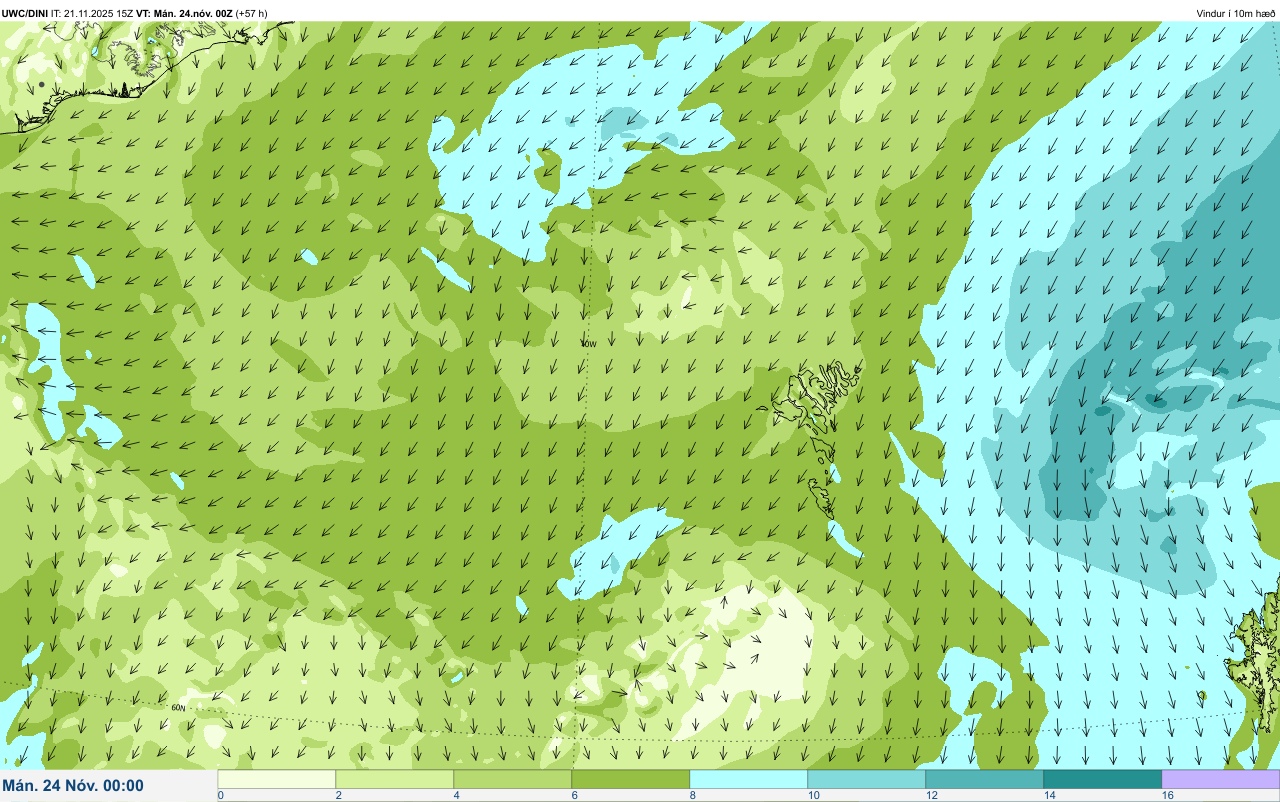Click legend scale value "16"
Image resolution: width=1280 pixels, height=802 pixels.
(x=1167, y=795)
